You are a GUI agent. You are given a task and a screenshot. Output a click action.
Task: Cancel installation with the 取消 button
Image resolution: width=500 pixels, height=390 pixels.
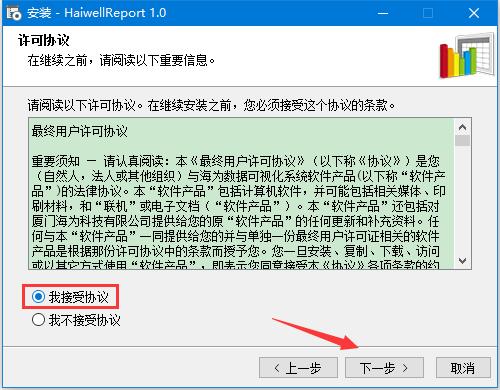(463, 368)
